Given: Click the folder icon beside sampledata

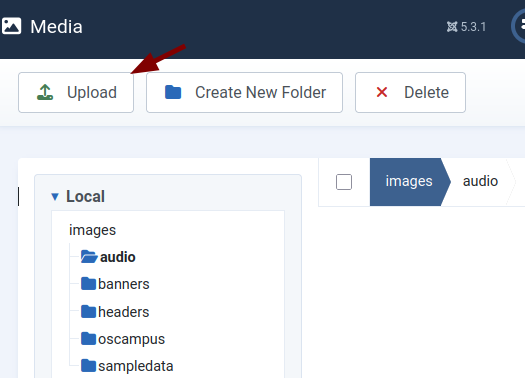Looking at the screenshot, I should click(x=88, y=366).
